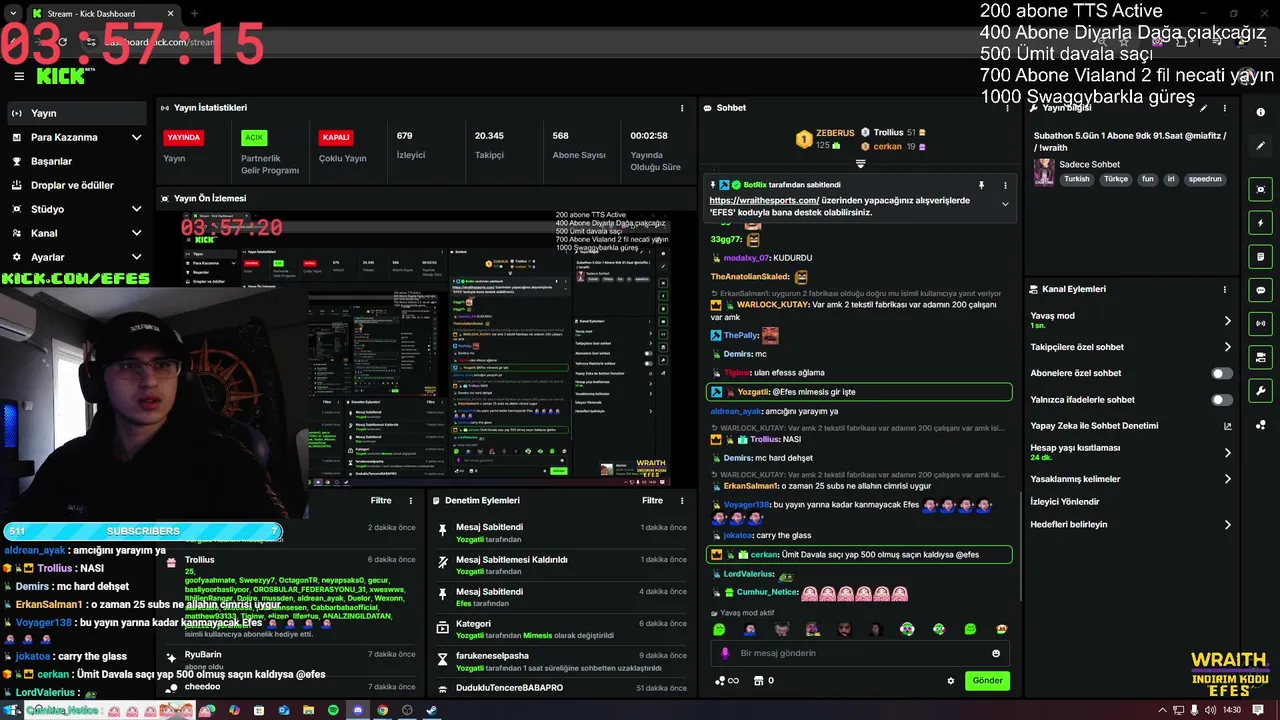The width and height of the screenshot is (1280, 720).
Task: Click farukeneselpasha timeout row in Denetim Eylemleri
Action: point(562,661)
